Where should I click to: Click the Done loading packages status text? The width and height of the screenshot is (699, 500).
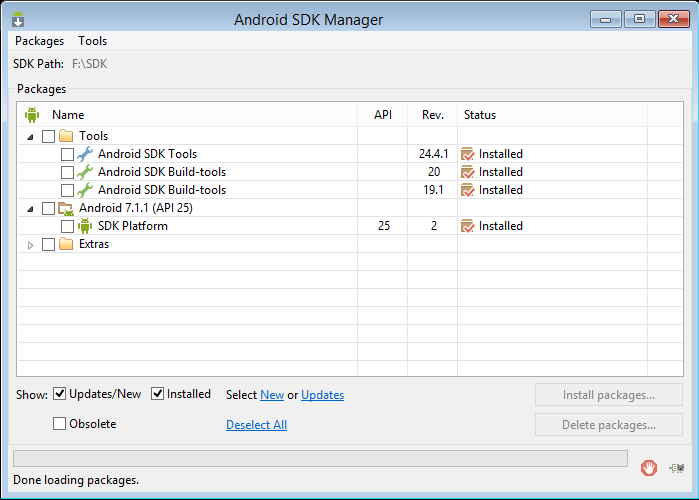76,480
